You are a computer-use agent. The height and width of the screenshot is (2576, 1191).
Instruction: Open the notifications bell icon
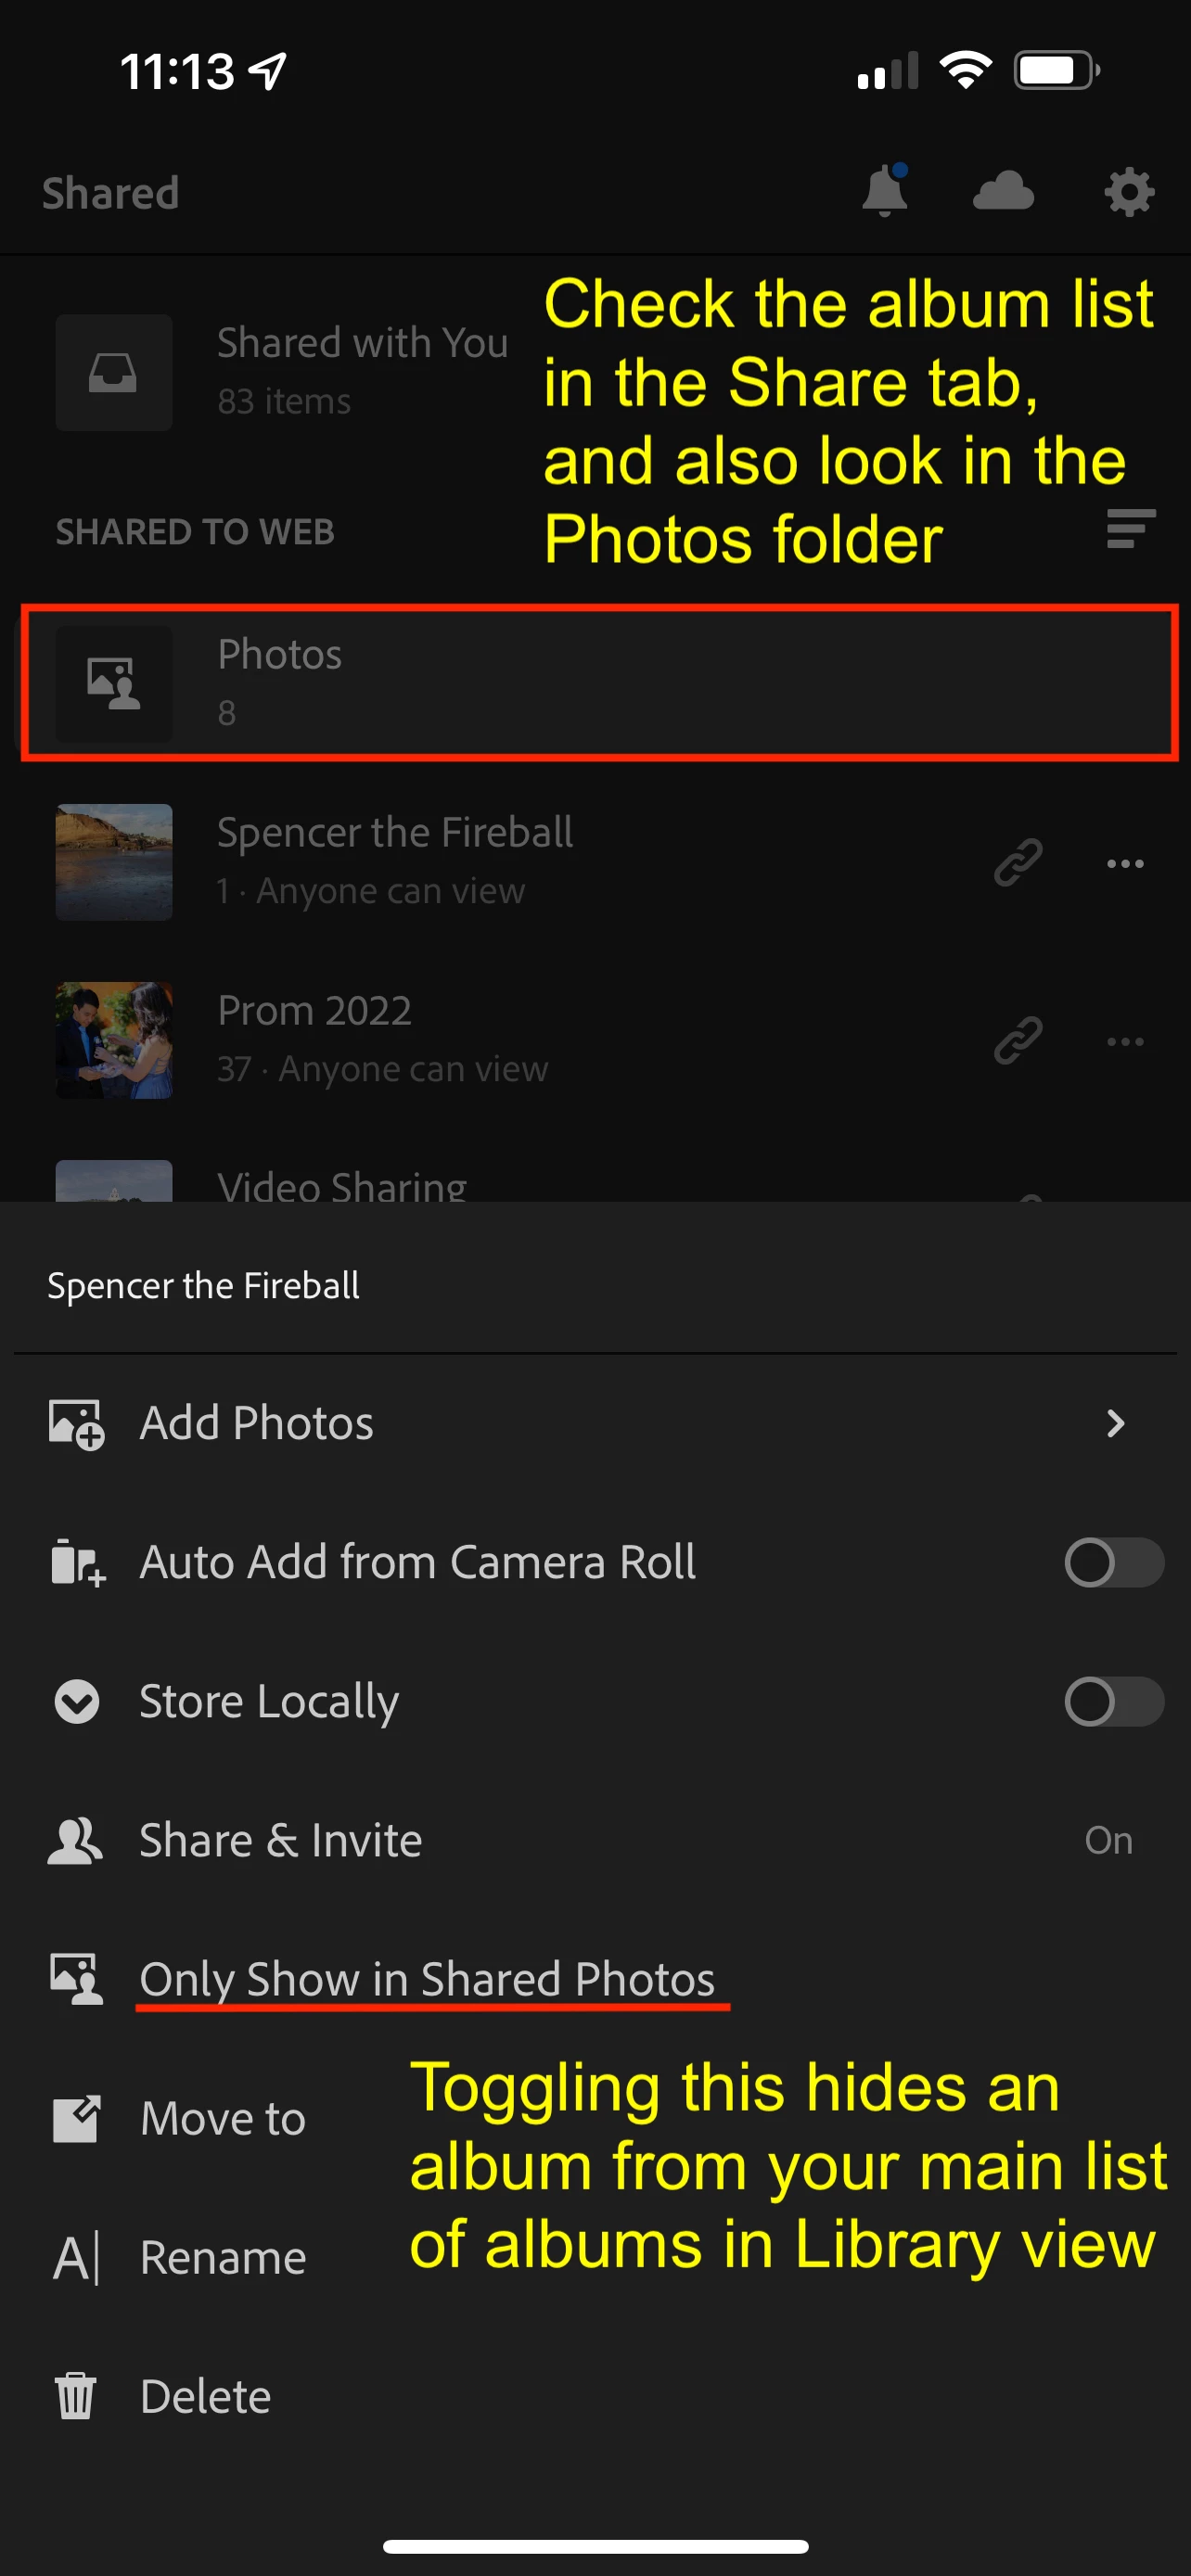coord(884,192)
